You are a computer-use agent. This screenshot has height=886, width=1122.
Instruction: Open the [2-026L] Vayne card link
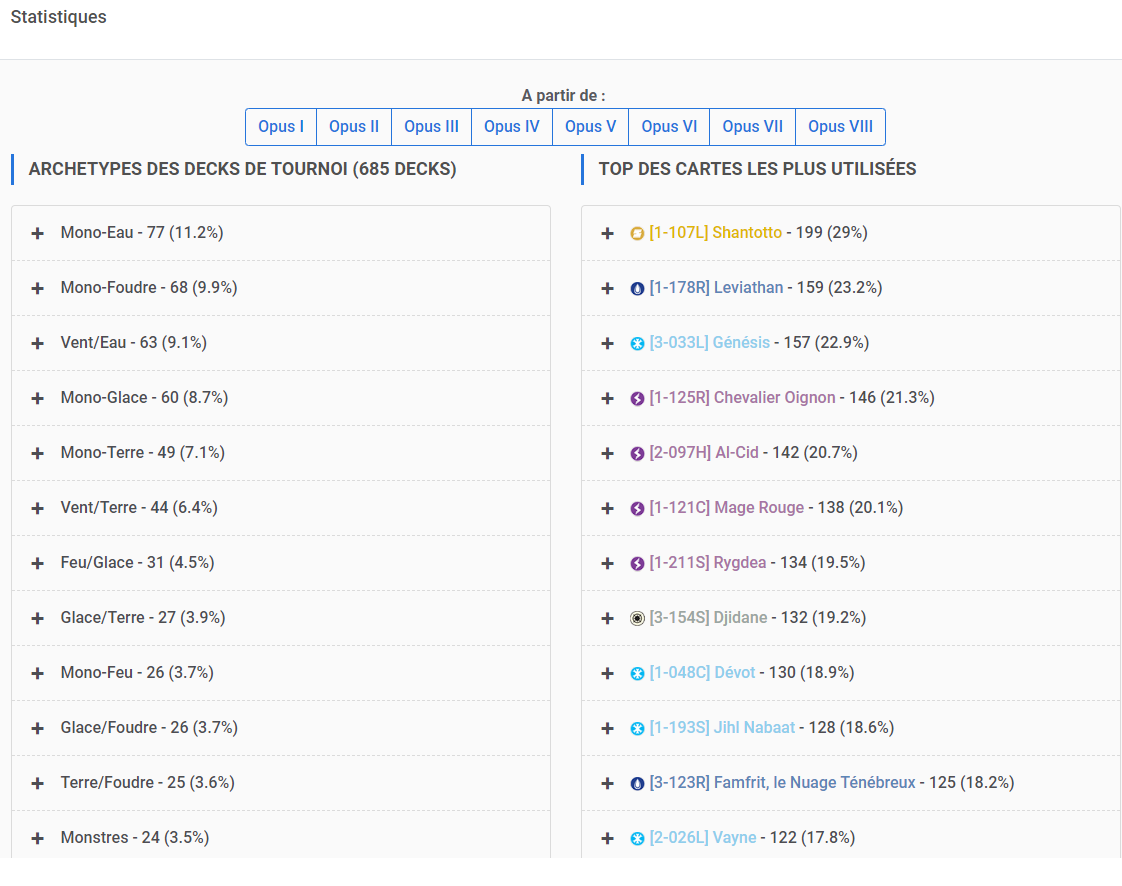(703, 838)
